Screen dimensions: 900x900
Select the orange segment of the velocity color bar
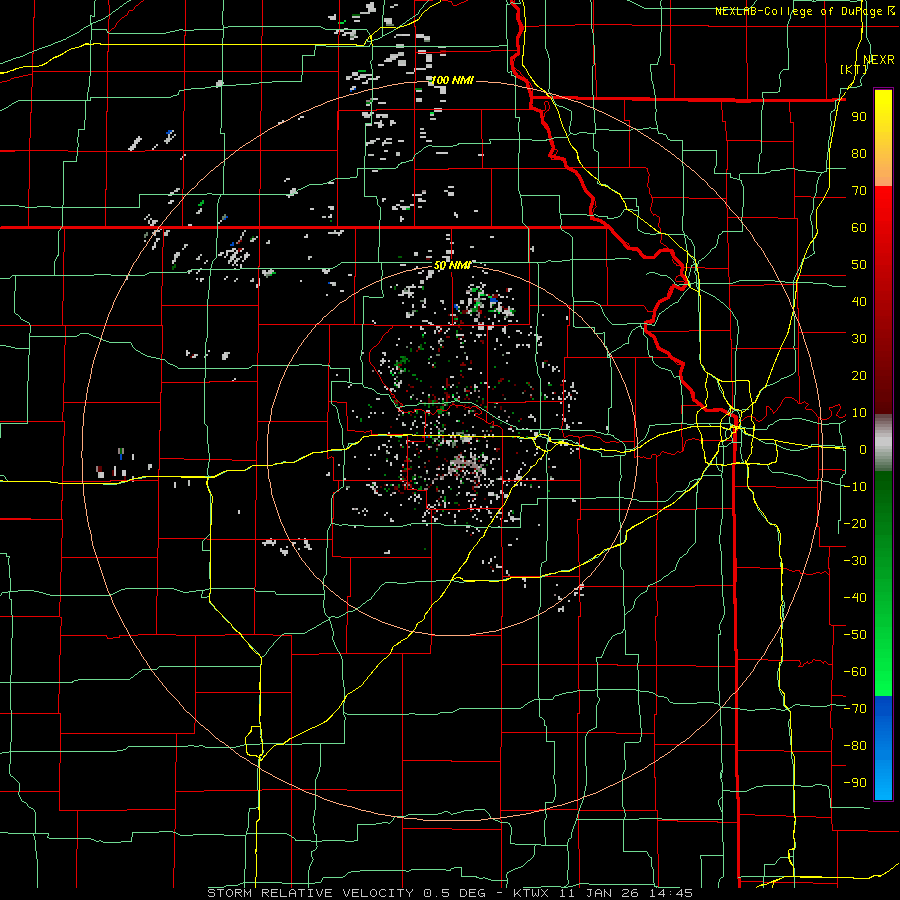tap(883, 171)
